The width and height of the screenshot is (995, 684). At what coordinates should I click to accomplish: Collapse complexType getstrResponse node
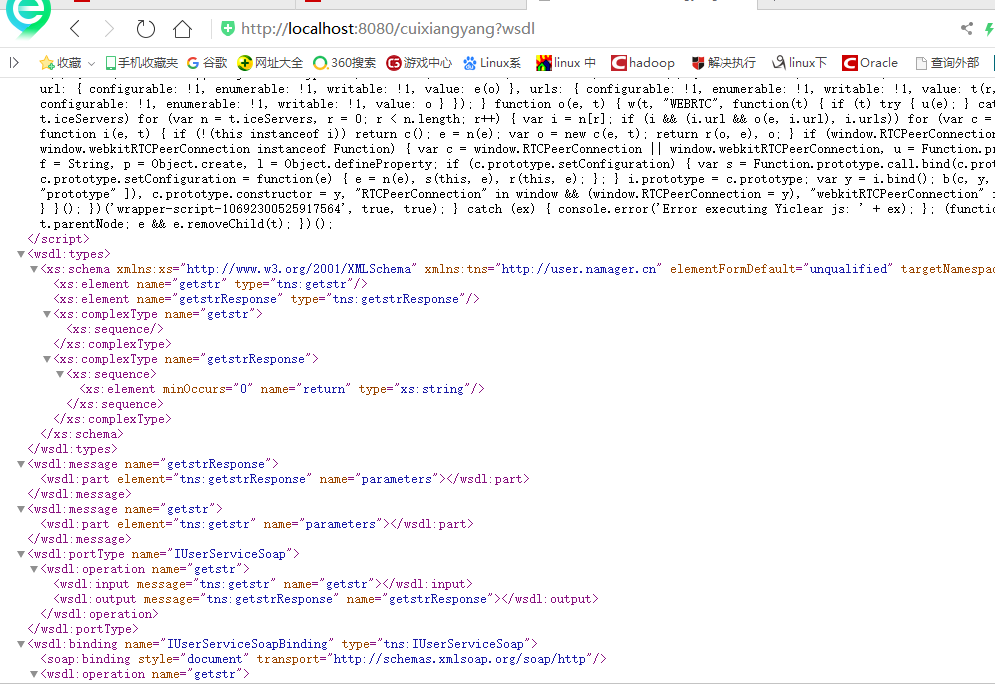(x=46, y=359)
